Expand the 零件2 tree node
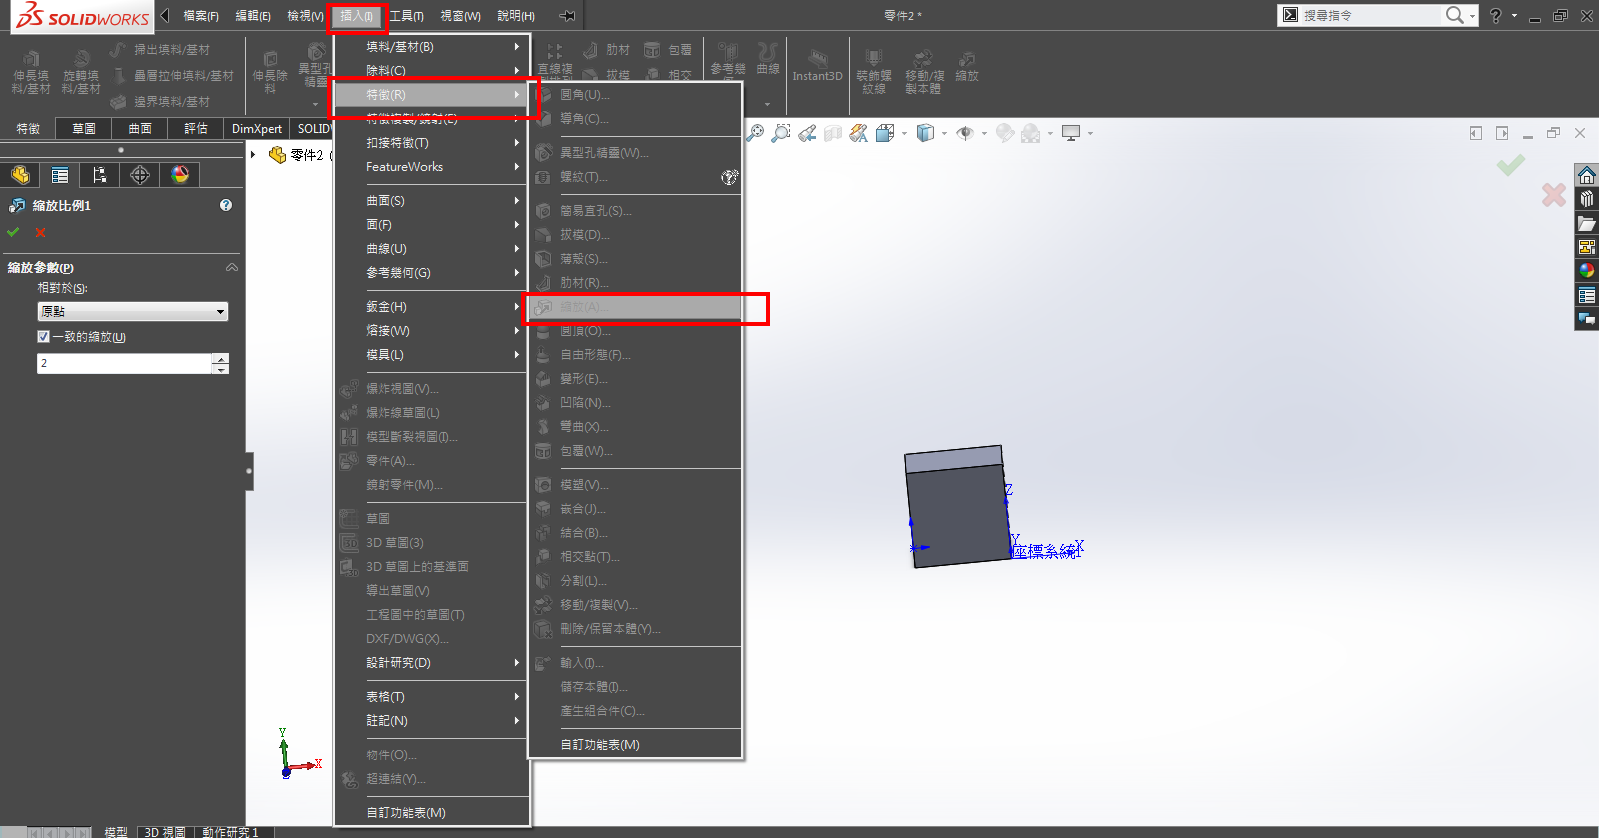The height and width of the screenshot is (838, 1599). tap(253, 155)
